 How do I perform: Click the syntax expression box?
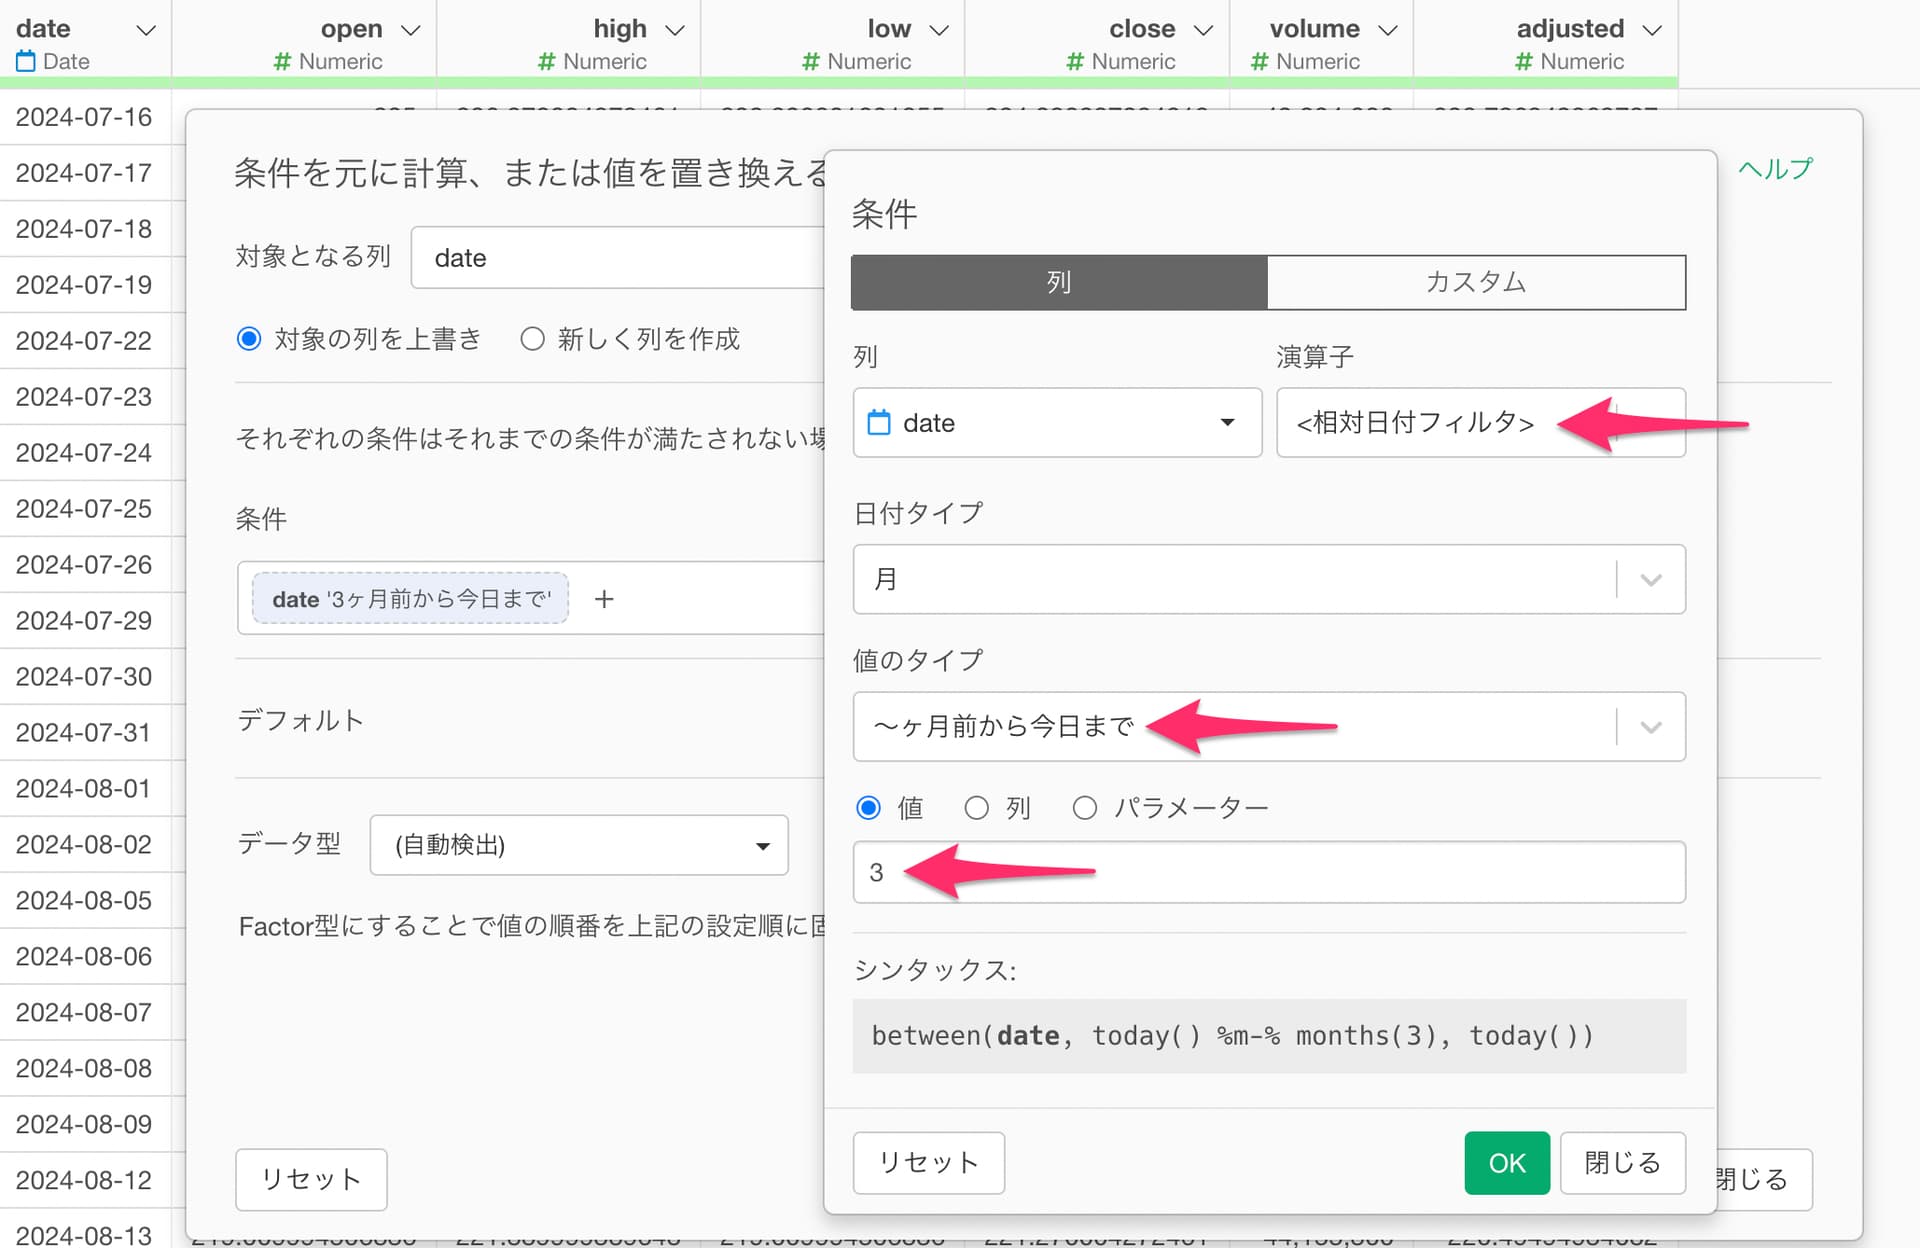point(1269,1036)
